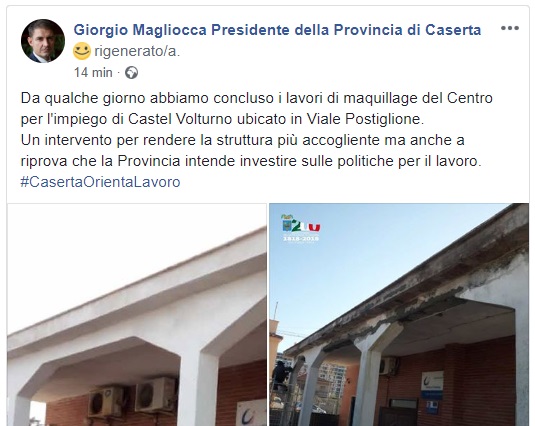This screenshot has height=426, width=535.
Task: Click the worker on ladder in right photo
Action: 280,377
